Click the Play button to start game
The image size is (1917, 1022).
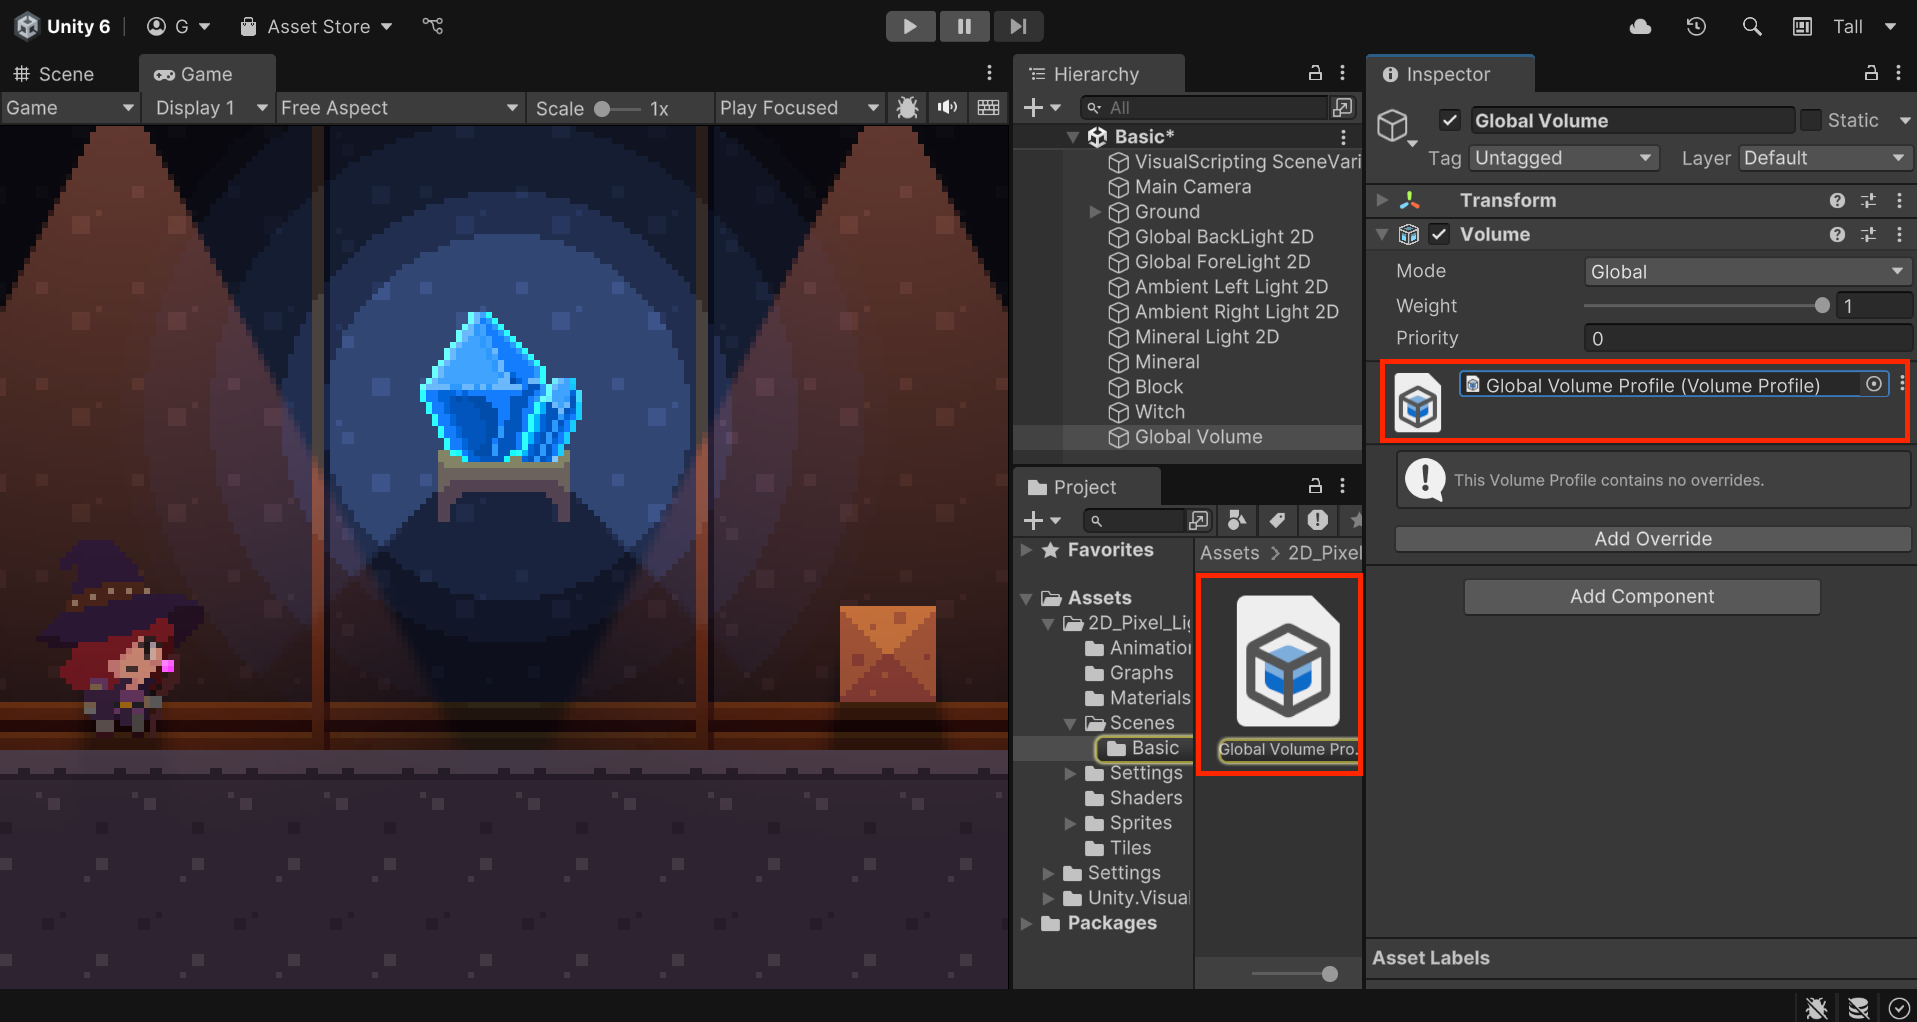(909, 26)
